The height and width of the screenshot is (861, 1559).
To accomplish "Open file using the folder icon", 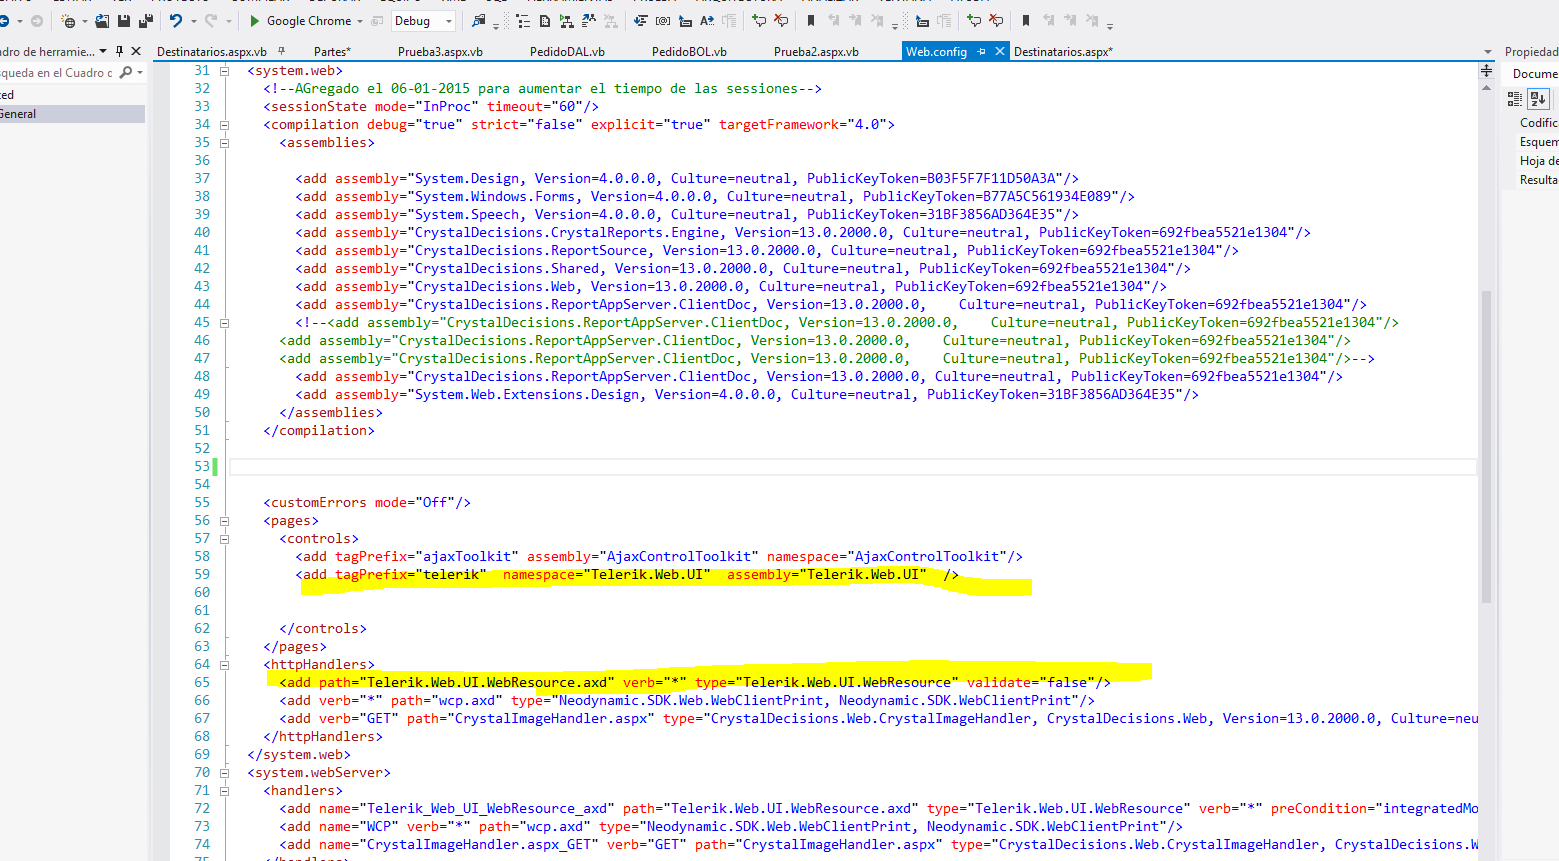I will [x=102, y=21].
